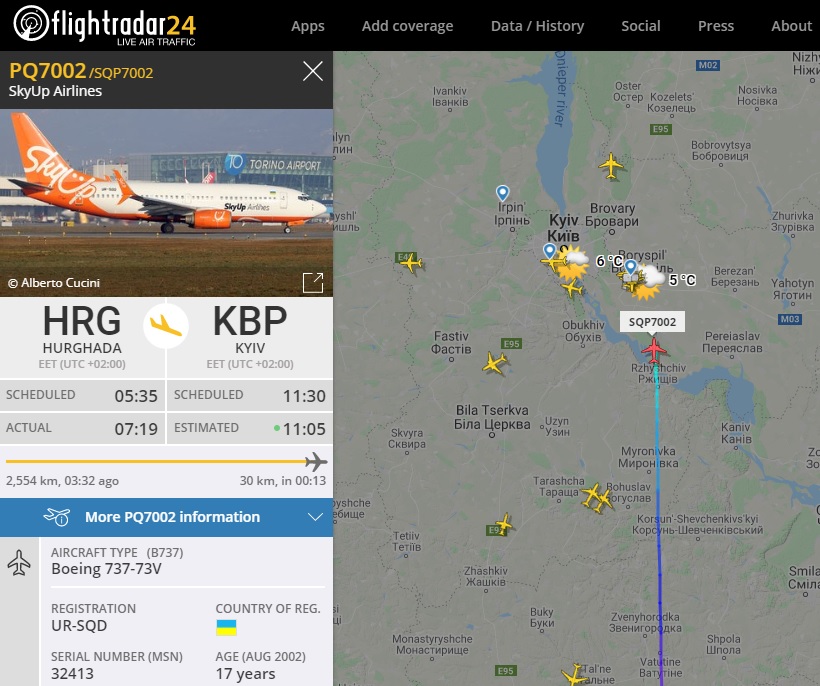Viewport: 820px width, 686px height.
Task: Open the Data / History menu
Action: coord(537,26)
